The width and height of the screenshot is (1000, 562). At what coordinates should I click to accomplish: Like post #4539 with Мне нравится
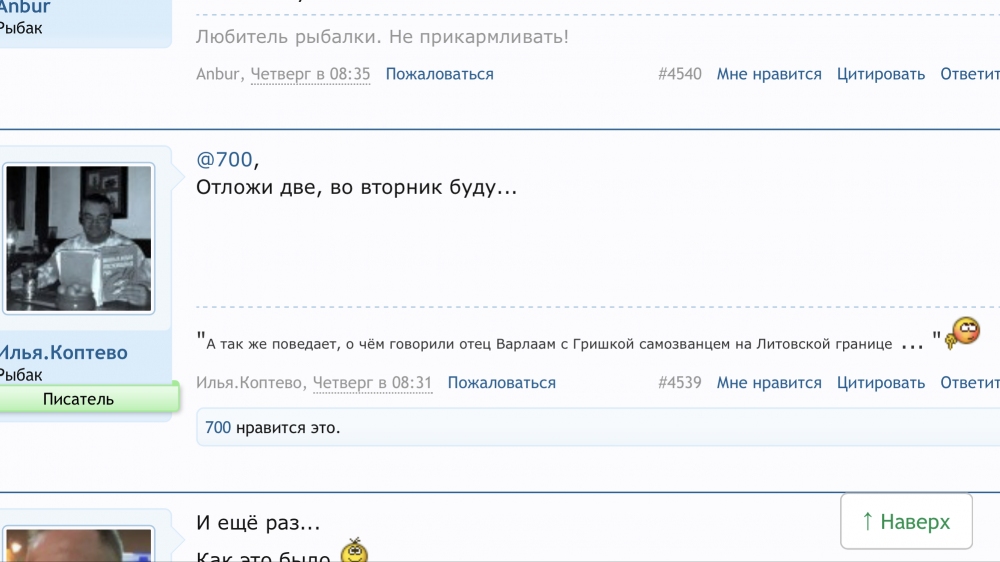[x=769, y=383]
